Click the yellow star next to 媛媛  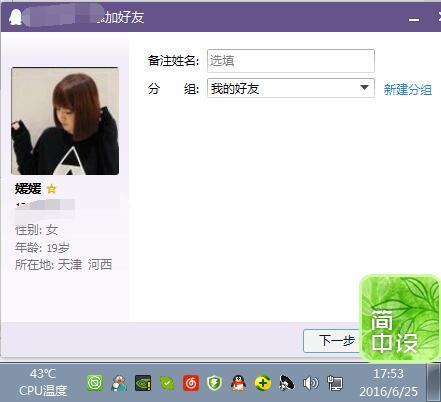(52, 189)
